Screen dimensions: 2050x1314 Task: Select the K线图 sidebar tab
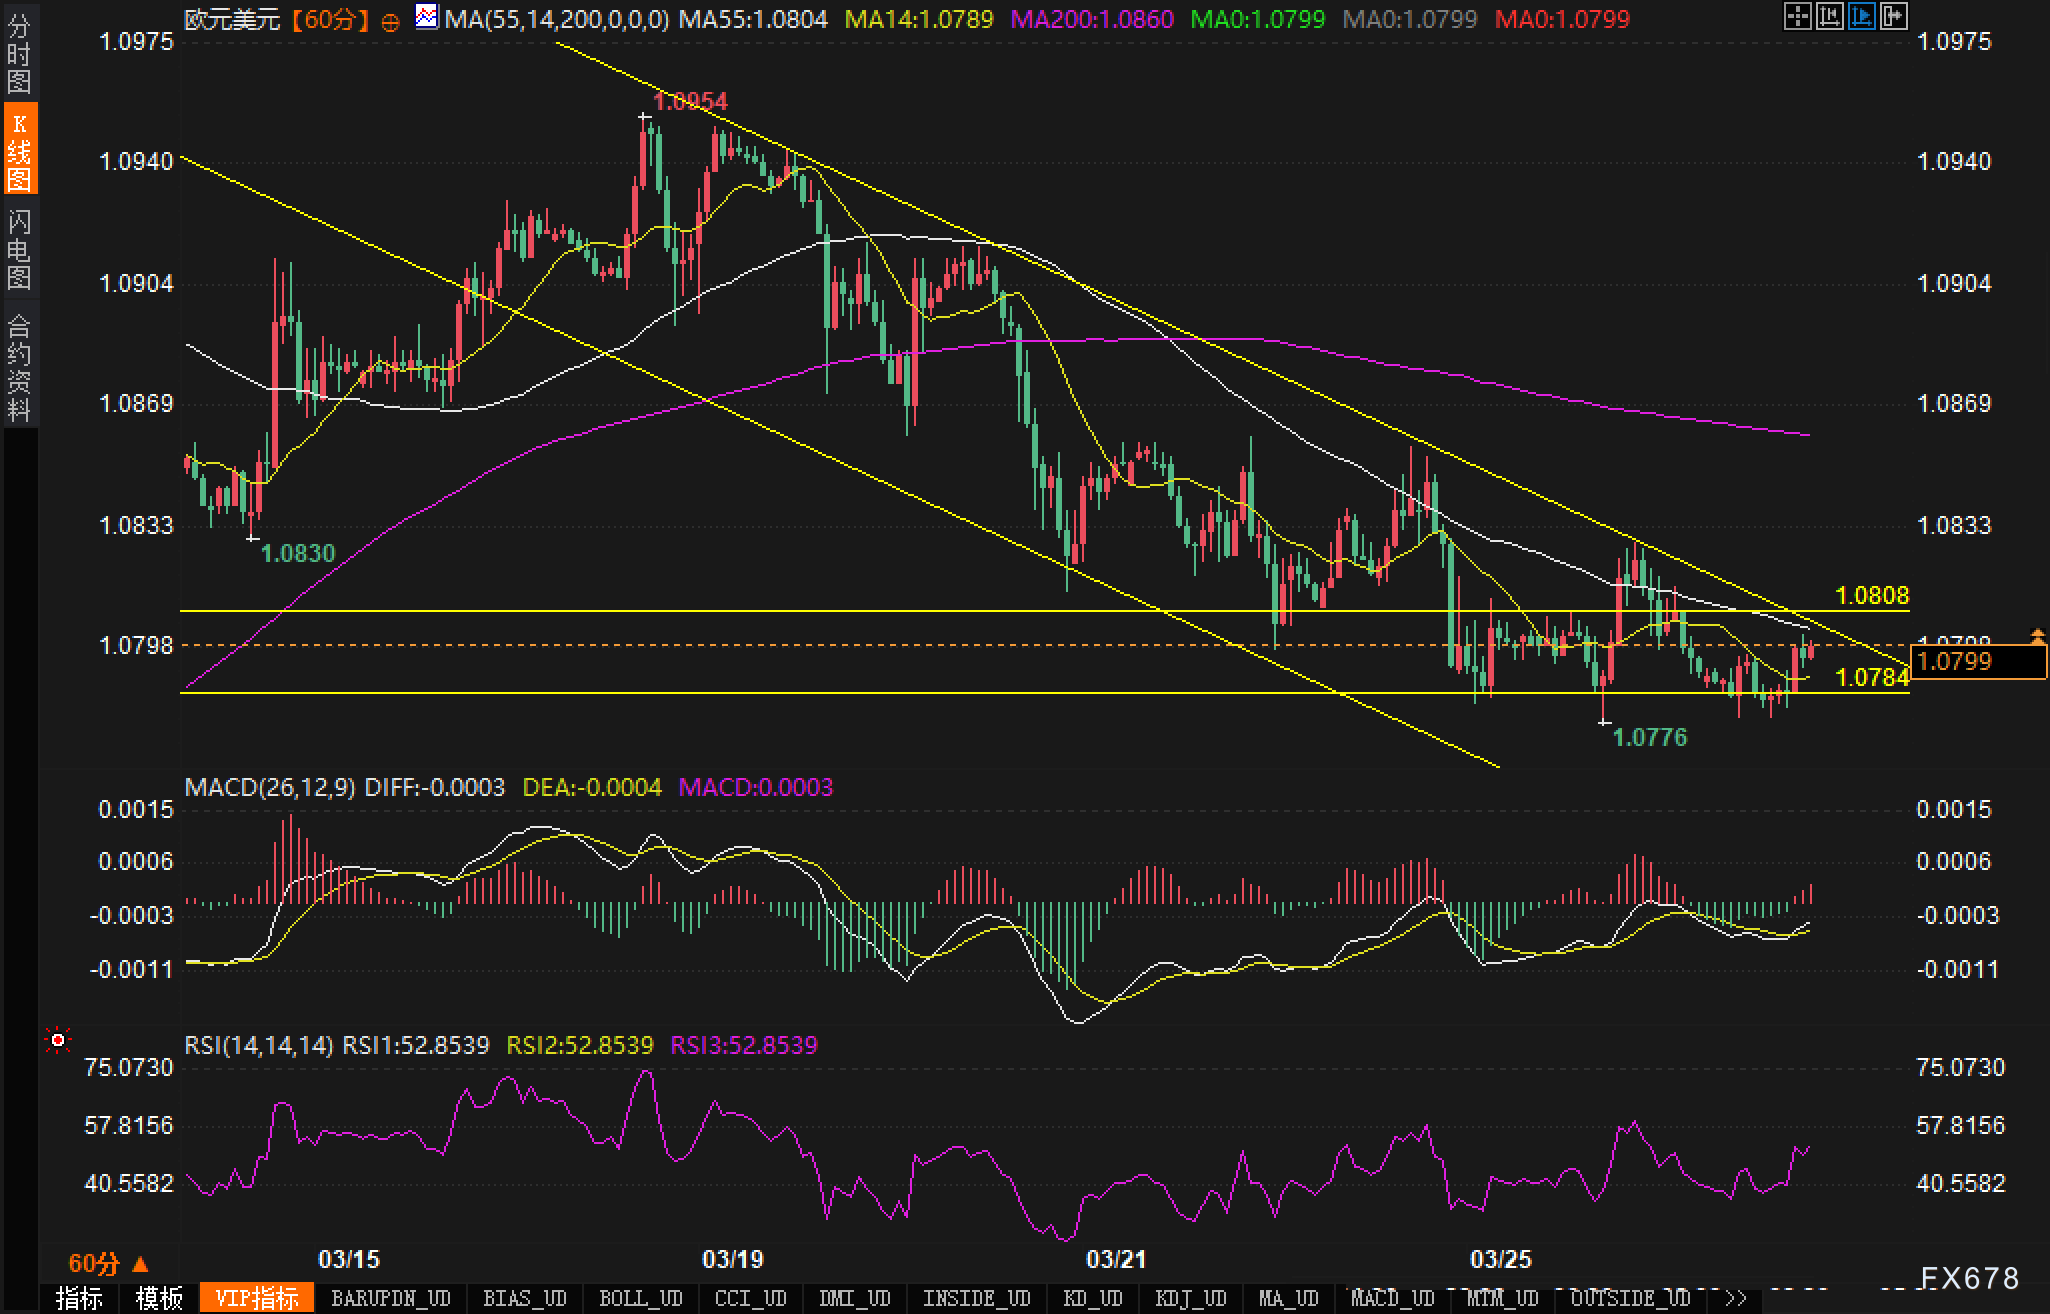tap(19, 151)
